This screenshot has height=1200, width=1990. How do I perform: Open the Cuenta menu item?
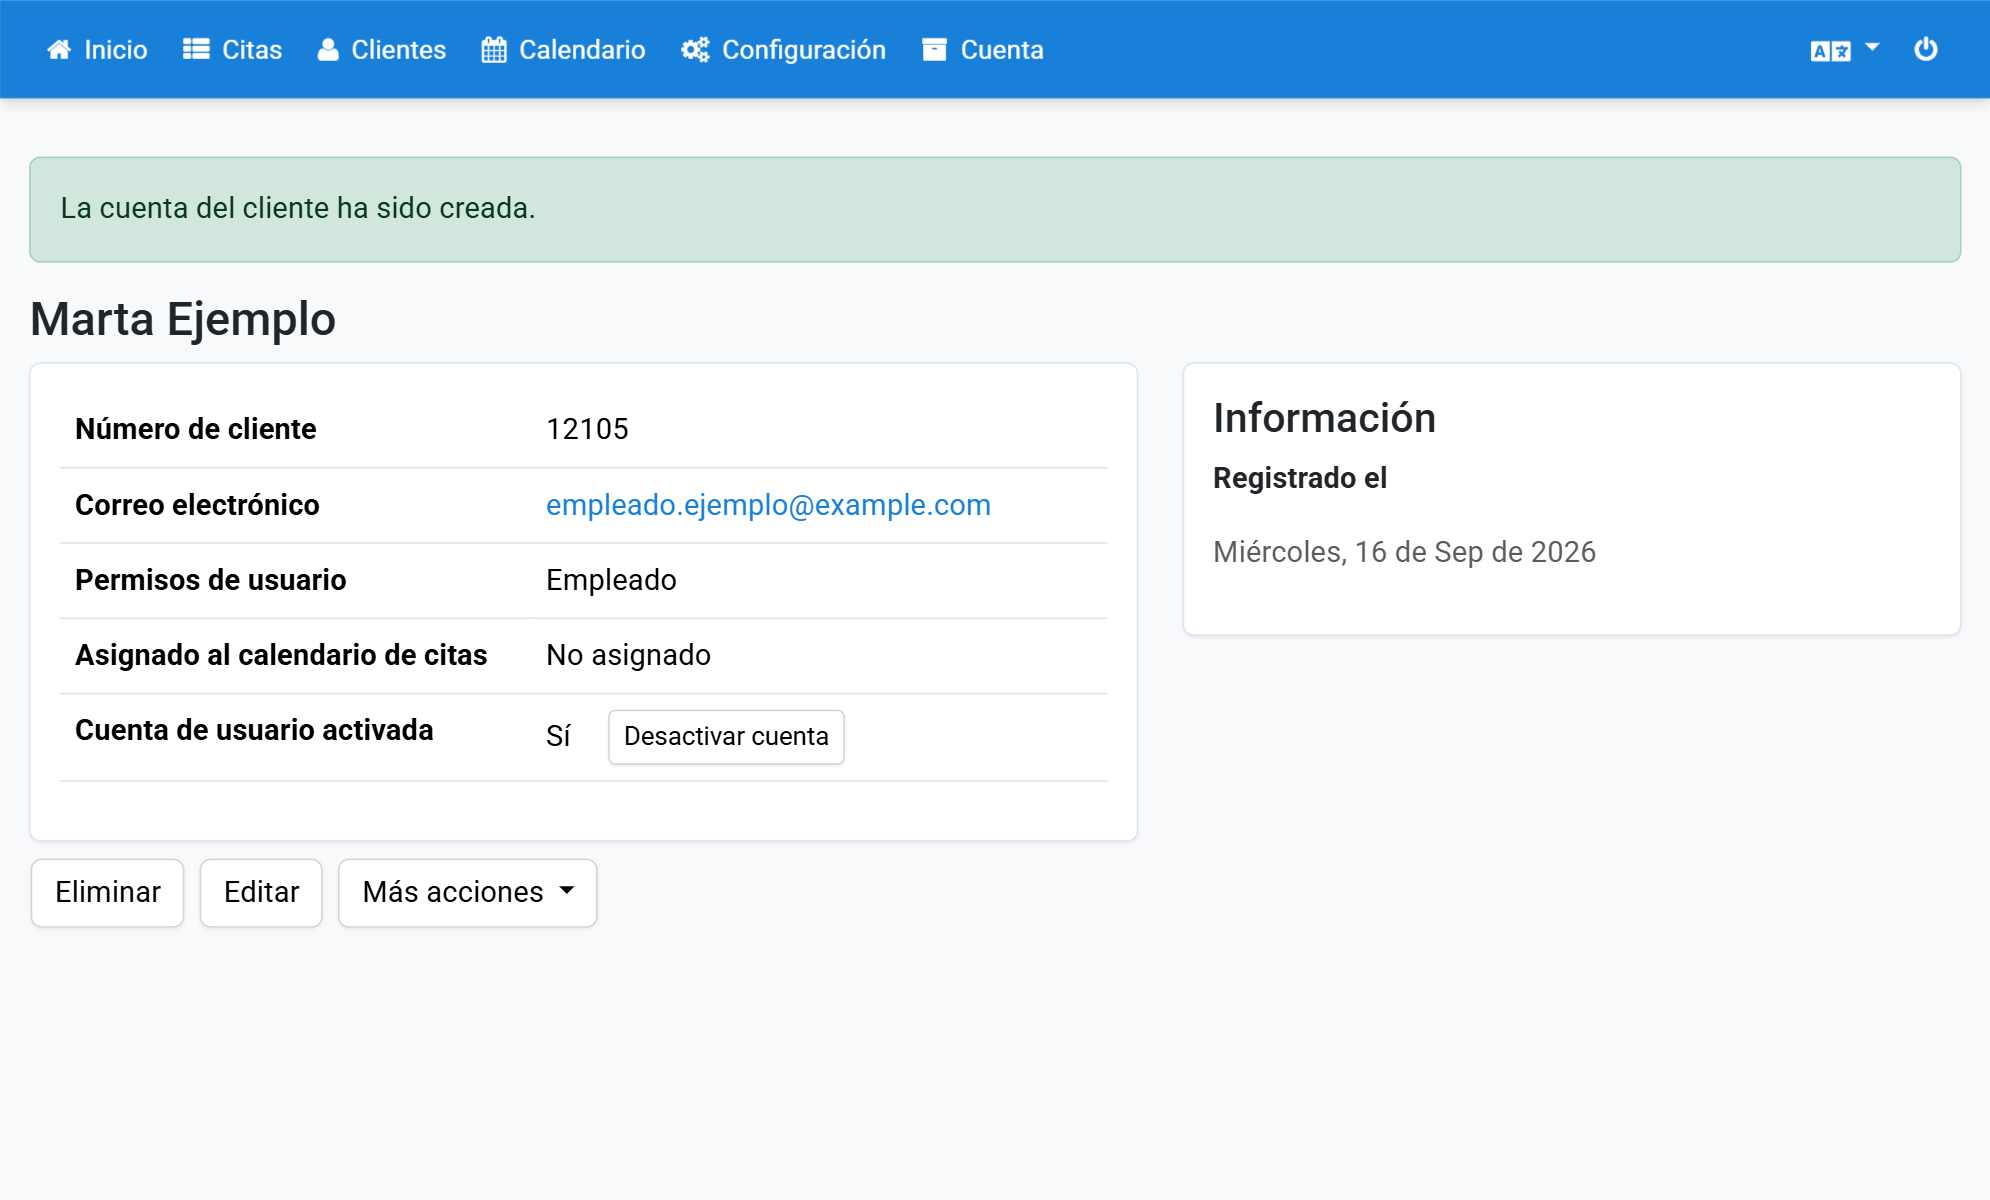(x=983, y=50)
